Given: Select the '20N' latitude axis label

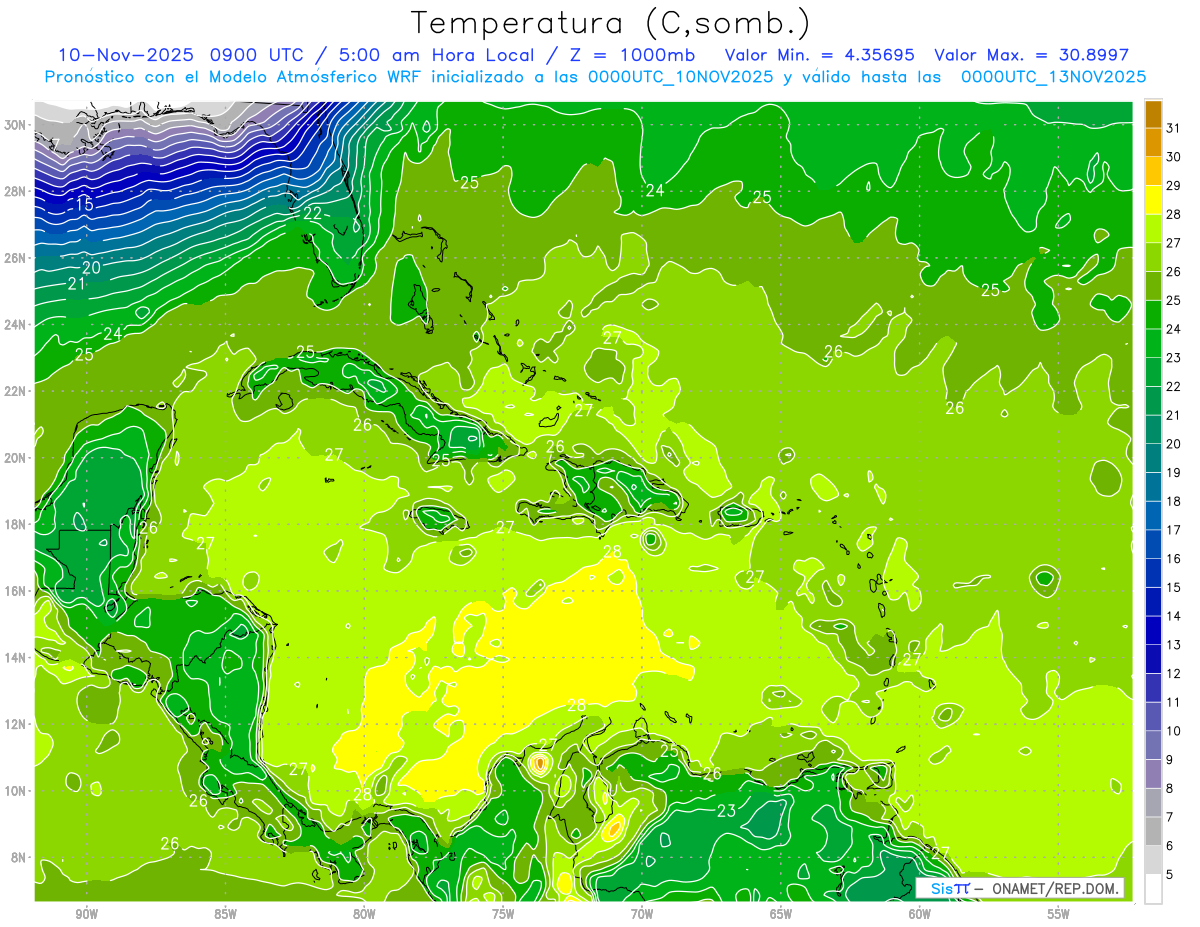Looking at the screenshot, I should pos(14,457).
